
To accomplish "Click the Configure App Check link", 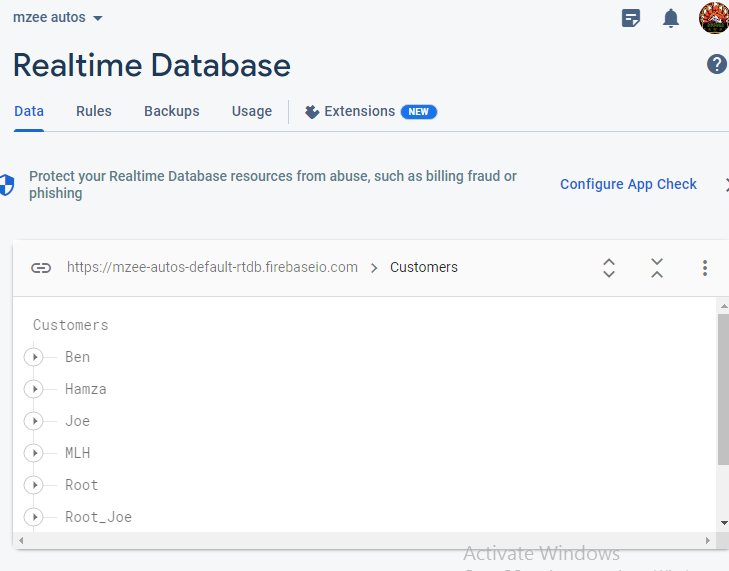I will point(628,184).
